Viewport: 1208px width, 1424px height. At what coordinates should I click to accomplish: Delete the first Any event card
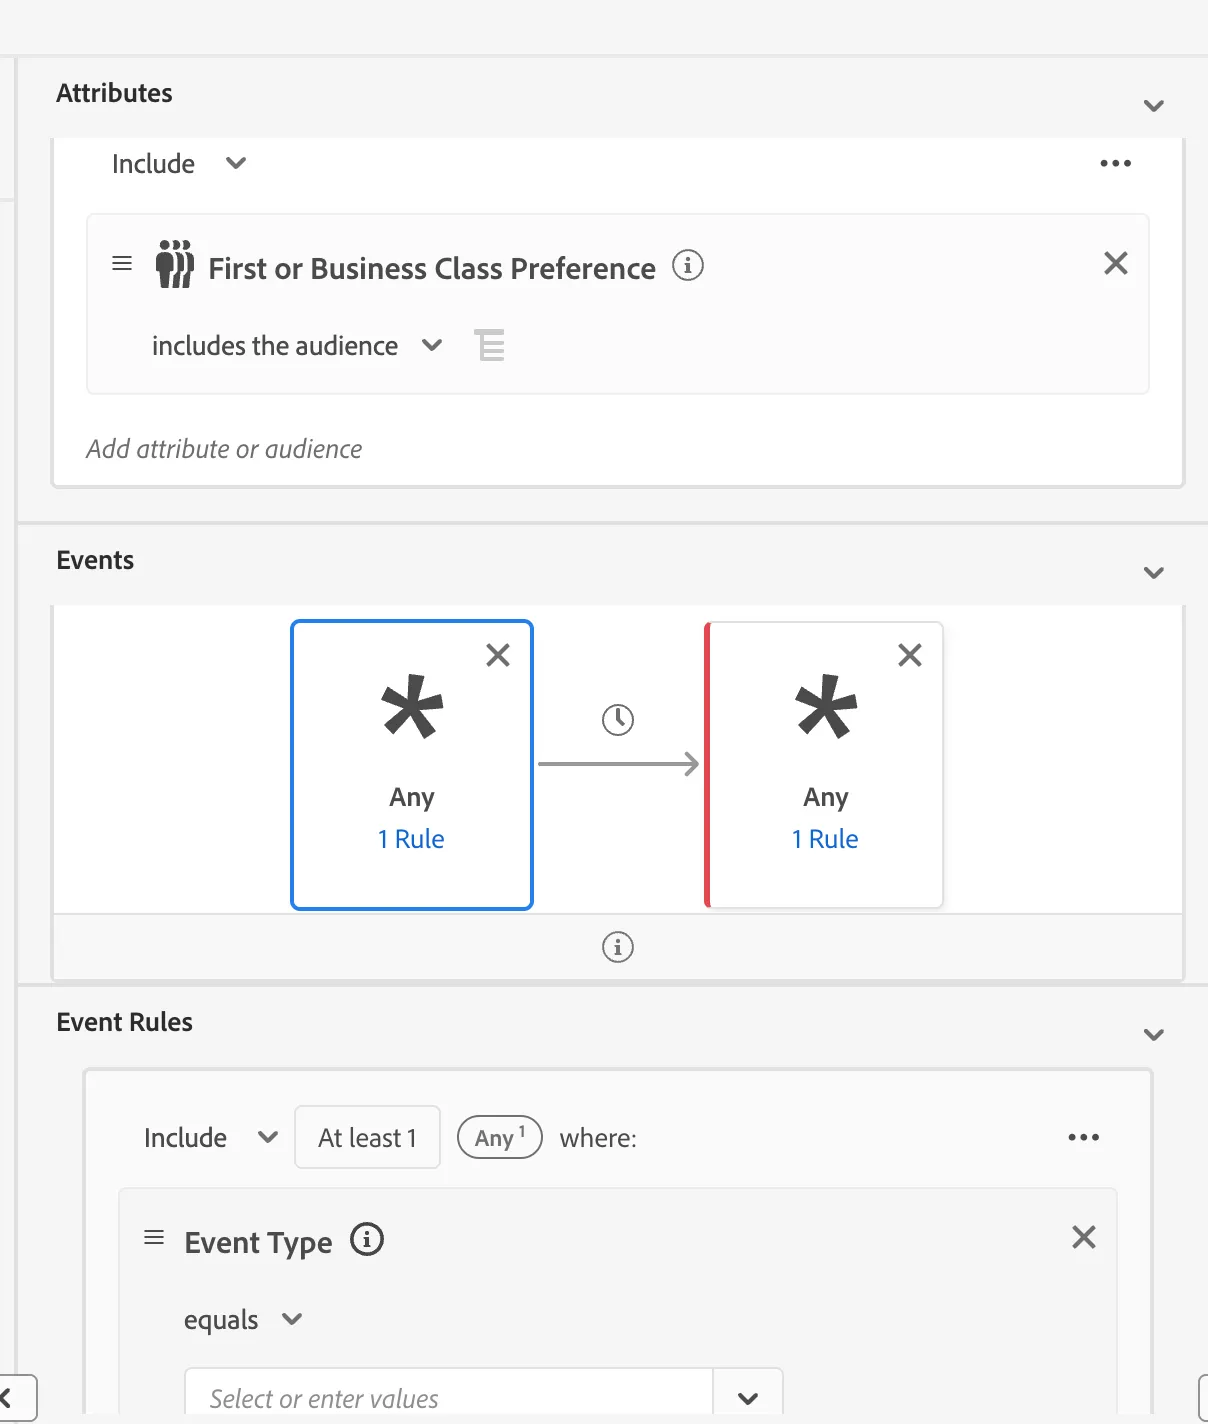[x=498, y=655]
